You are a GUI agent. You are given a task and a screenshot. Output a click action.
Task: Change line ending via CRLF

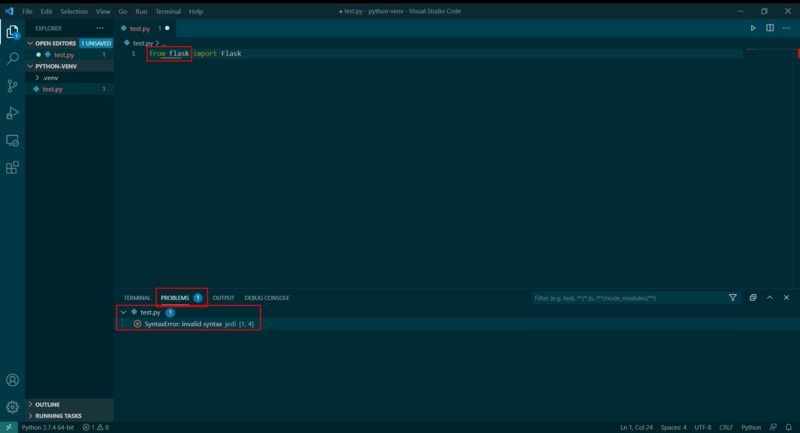coord(726,427)
